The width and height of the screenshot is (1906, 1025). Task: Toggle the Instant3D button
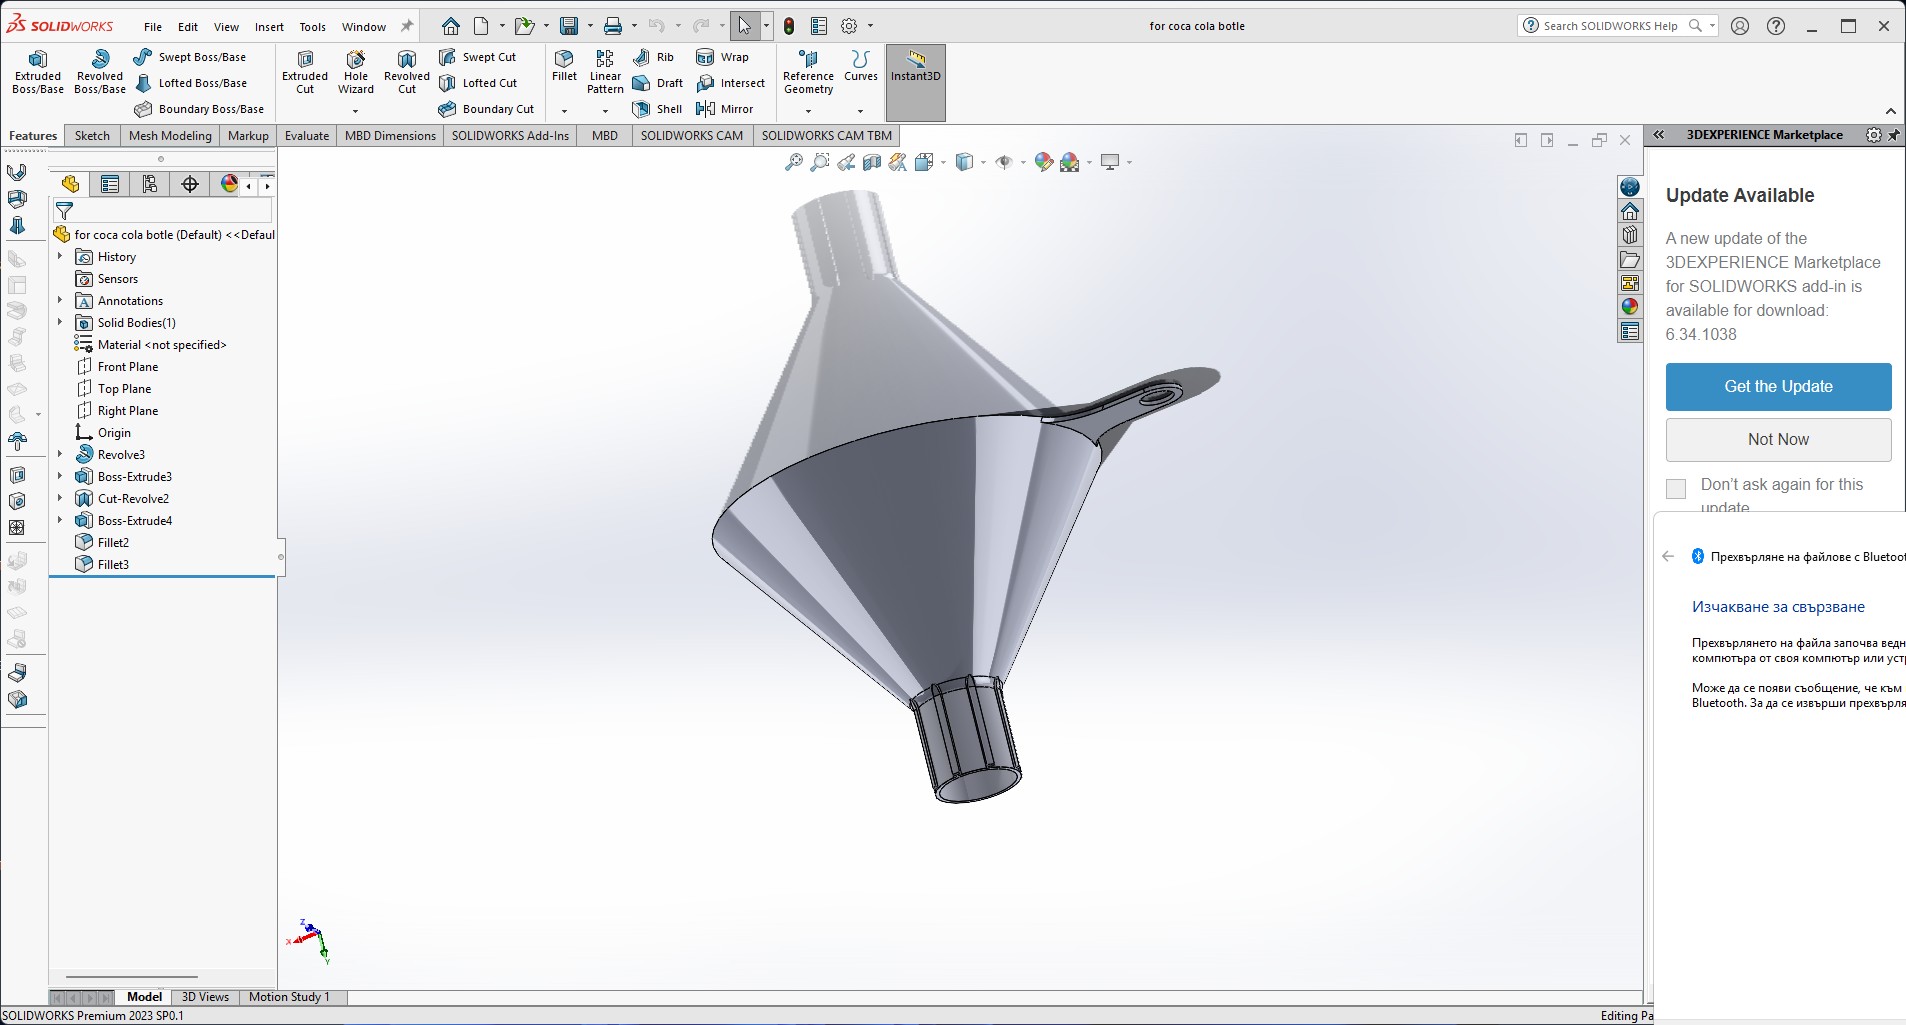[x=916, y=83]
